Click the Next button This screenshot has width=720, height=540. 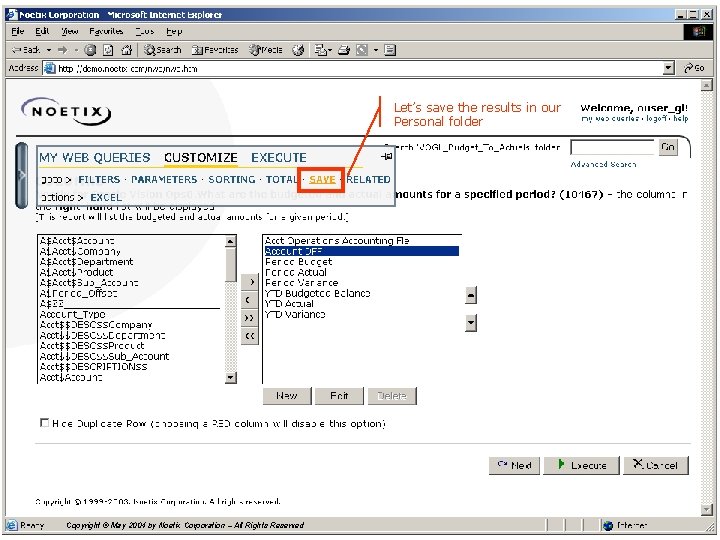click(514, 465)
